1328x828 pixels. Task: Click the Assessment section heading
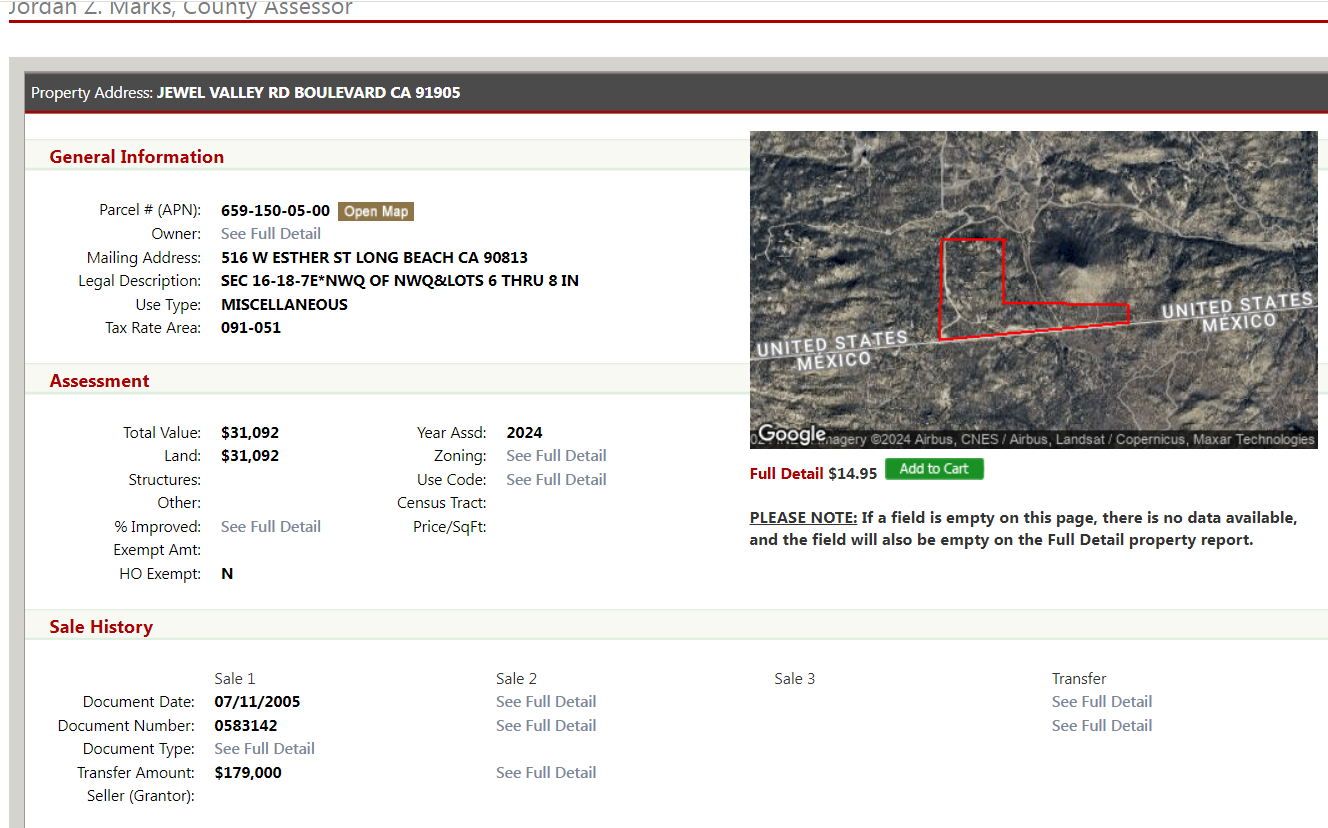click(x=99, y=381)
